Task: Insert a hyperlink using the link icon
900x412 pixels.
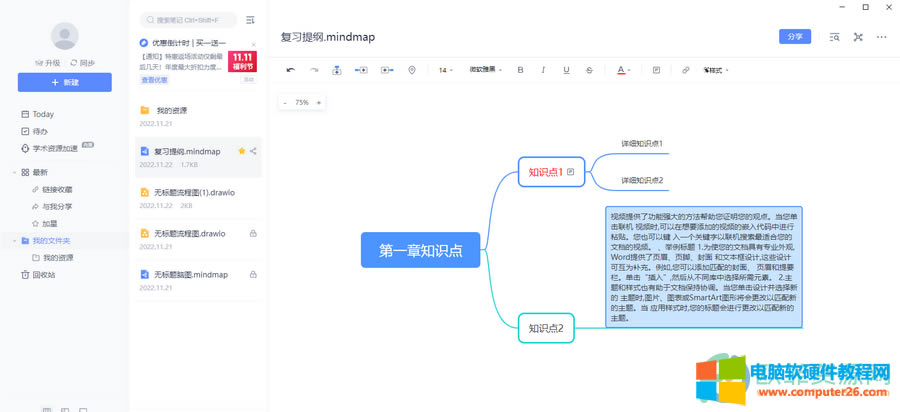Action: (x=685, y=70)
